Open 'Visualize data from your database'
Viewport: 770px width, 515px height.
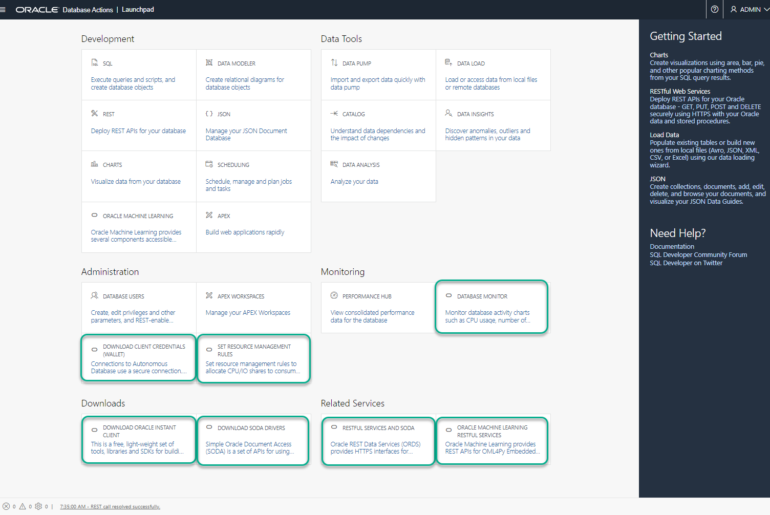pyautogui.click(x=136, y=182)
